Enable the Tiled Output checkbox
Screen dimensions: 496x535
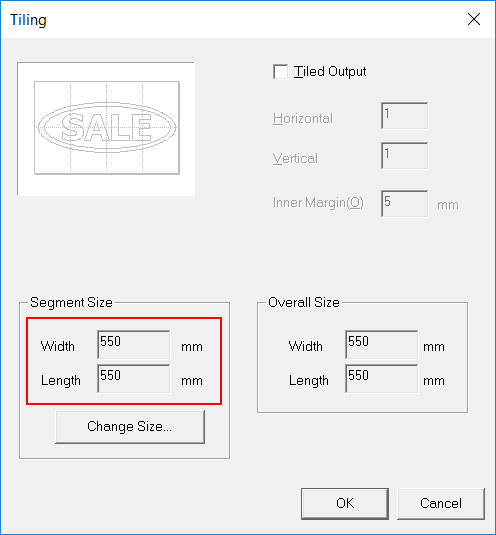click(x=280, y=72)
